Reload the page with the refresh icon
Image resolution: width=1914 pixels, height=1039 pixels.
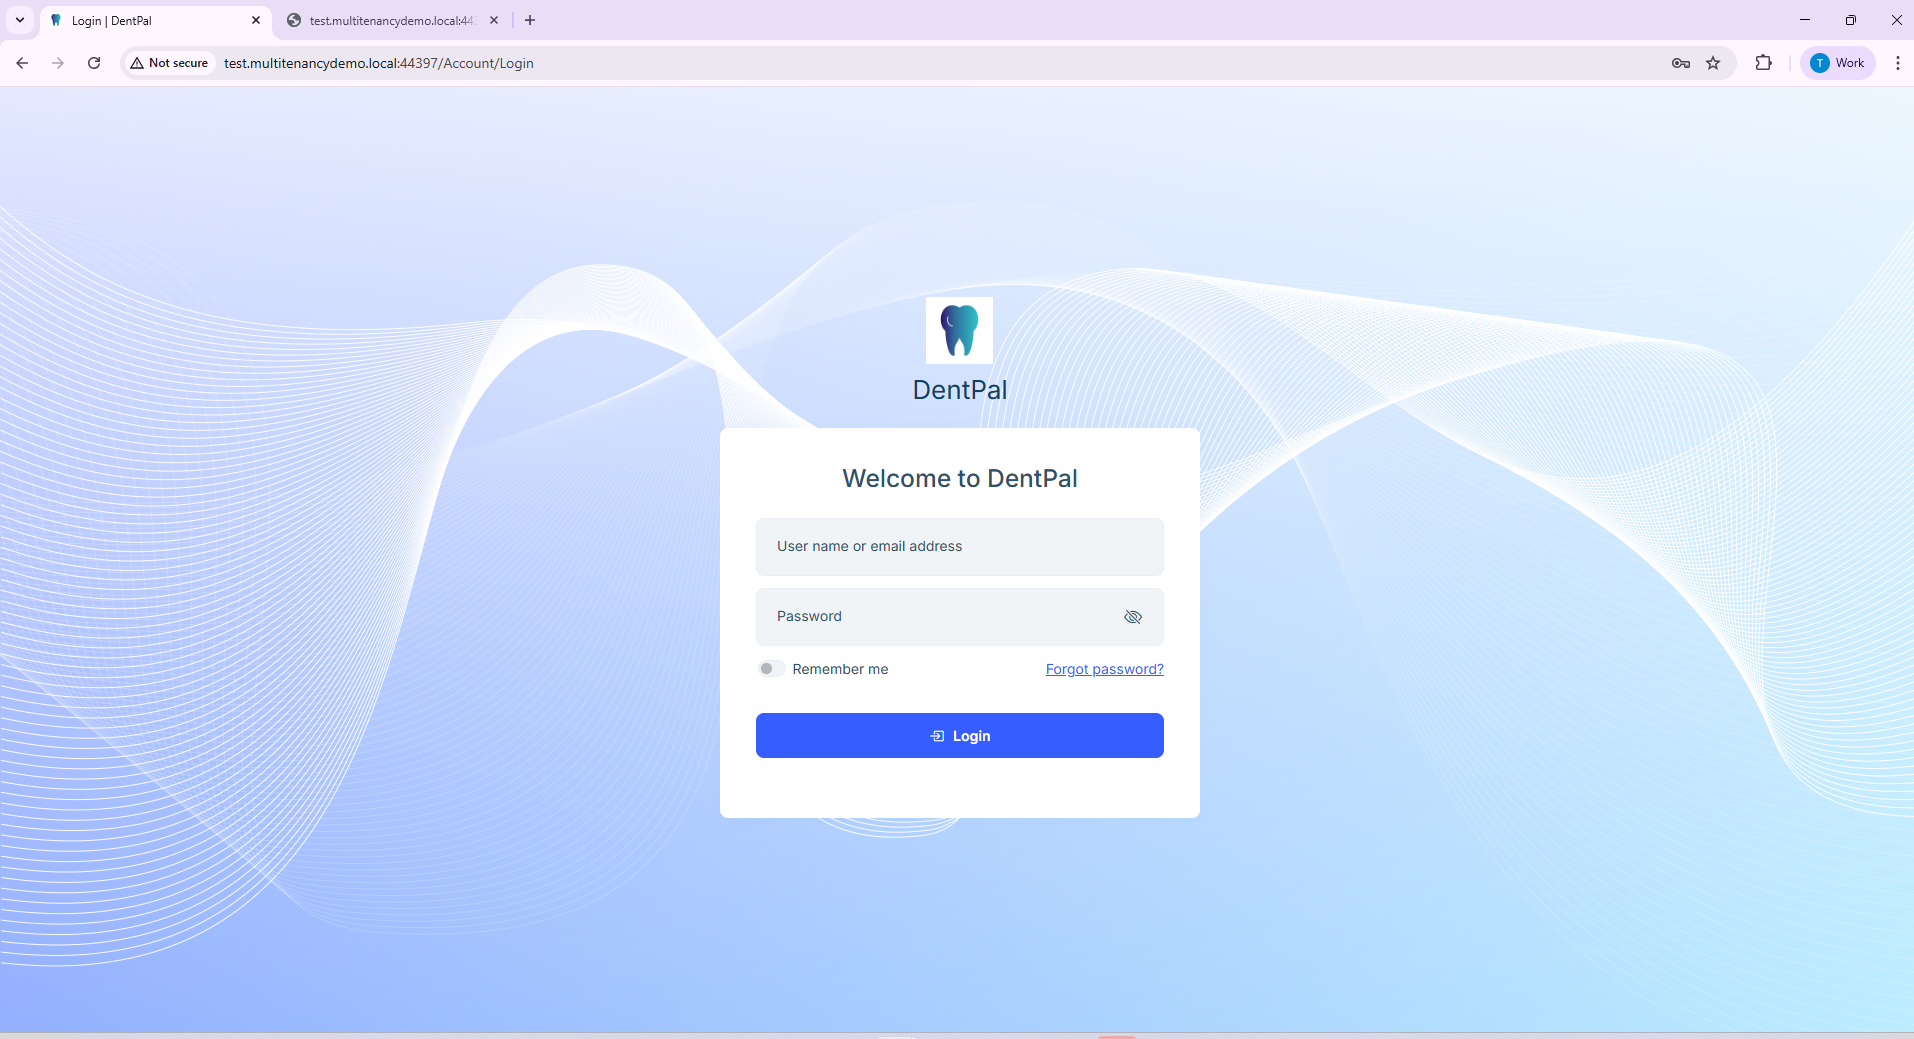click(94, 63)
